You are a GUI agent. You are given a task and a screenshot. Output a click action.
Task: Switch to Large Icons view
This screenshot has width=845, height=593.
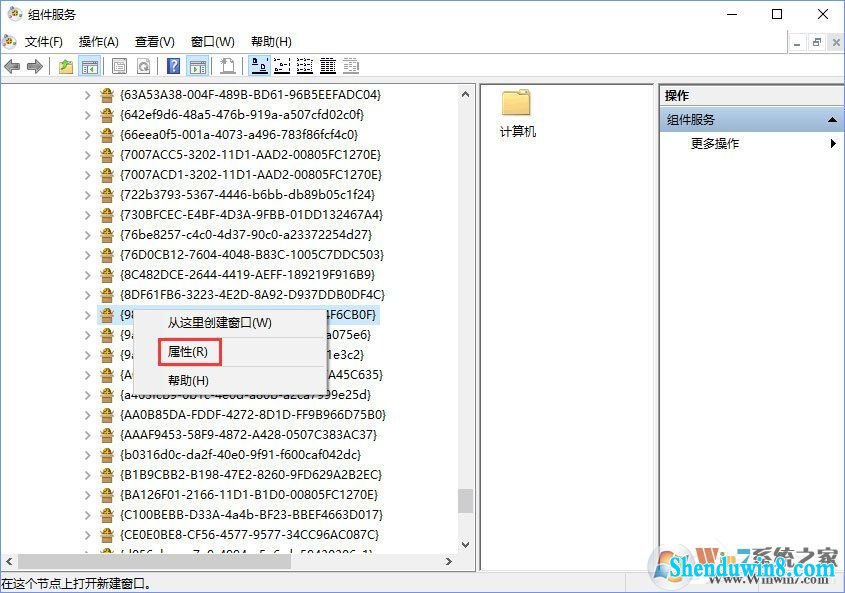[260, 66]
